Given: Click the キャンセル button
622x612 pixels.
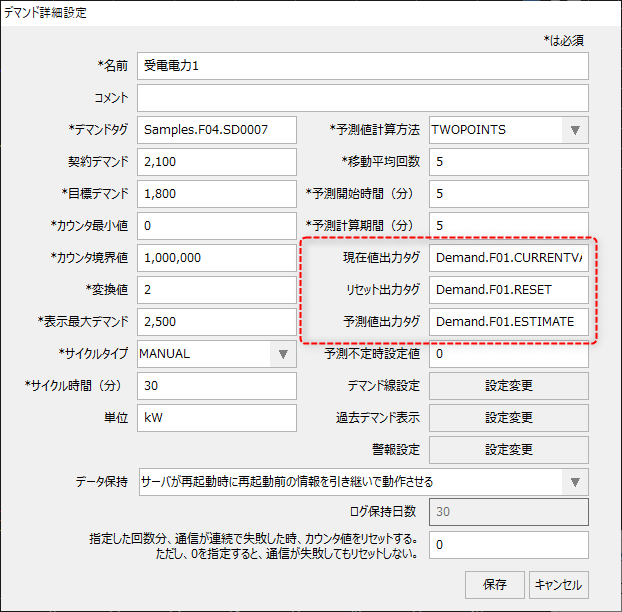Looking at the screenshot, I should click(x=559, y=585).
